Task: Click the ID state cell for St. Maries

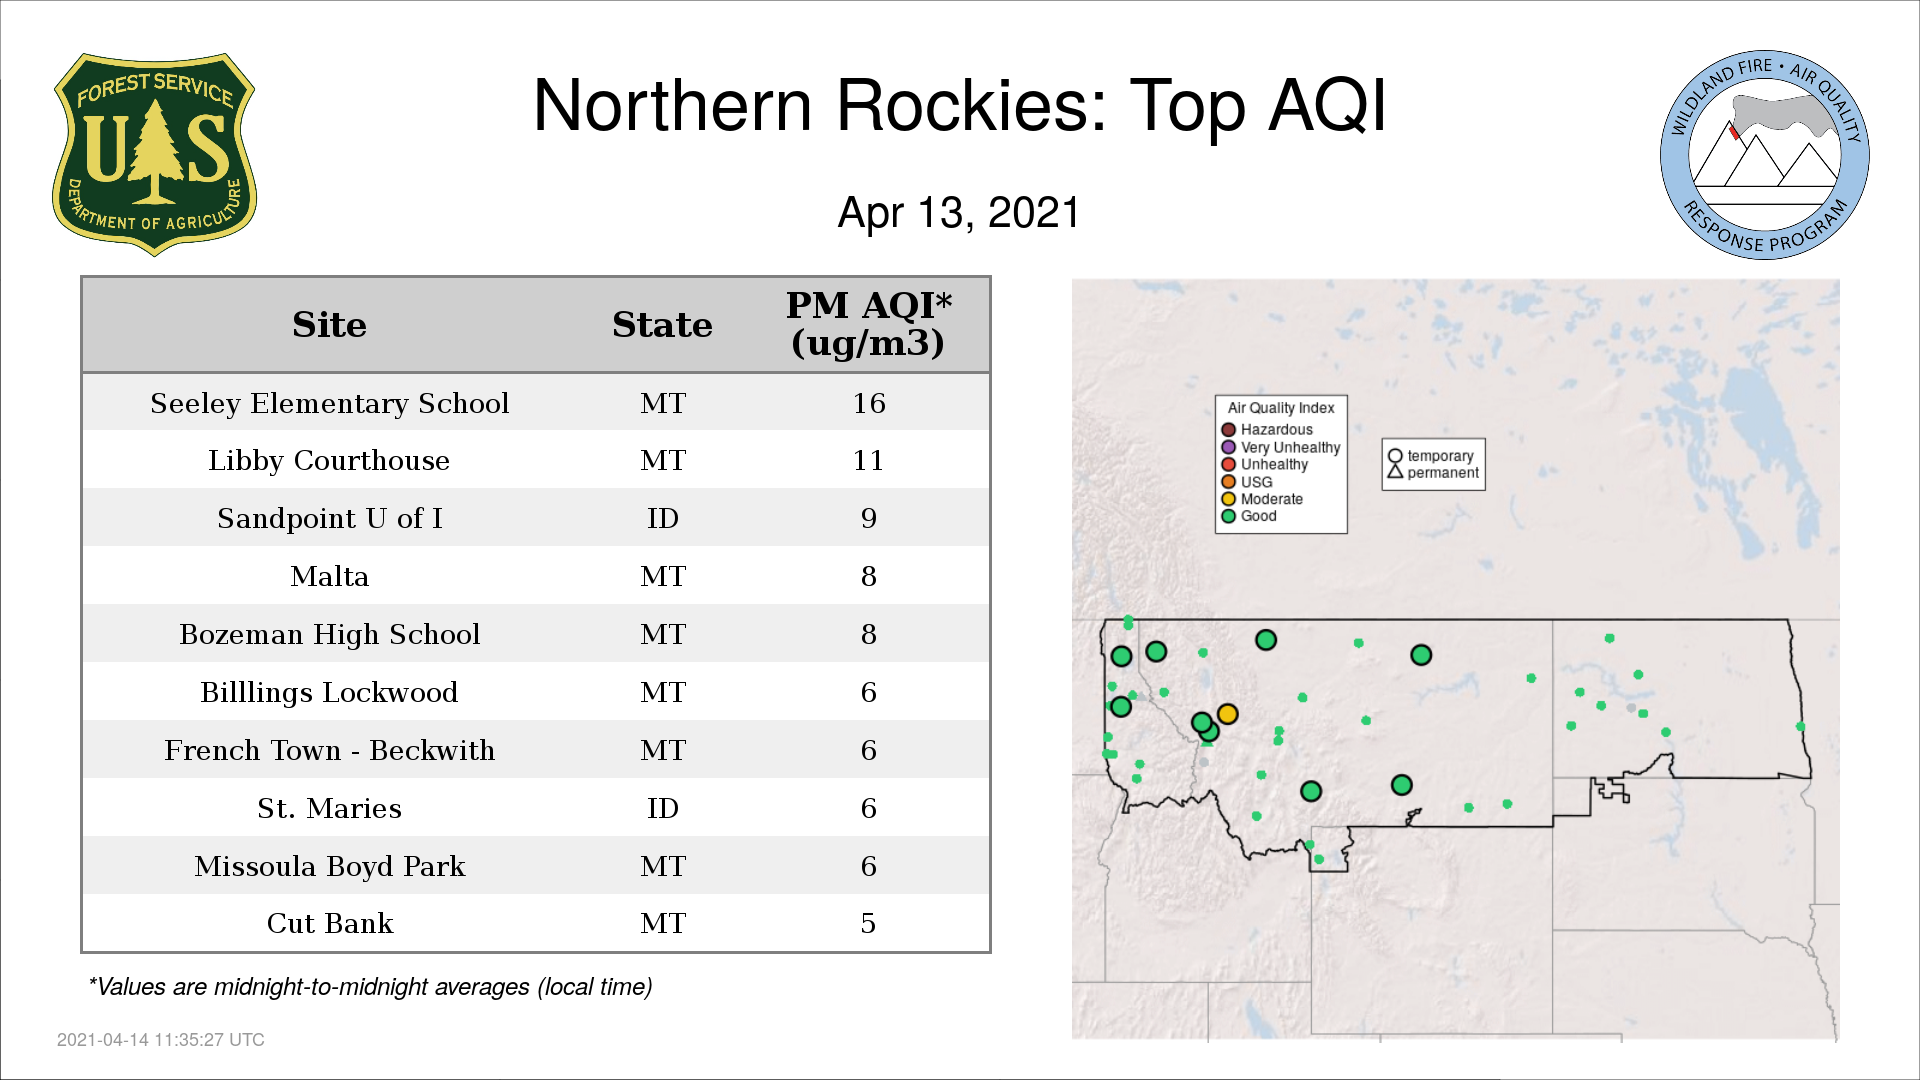Action: pyautogui.click(x=662, y=808)
